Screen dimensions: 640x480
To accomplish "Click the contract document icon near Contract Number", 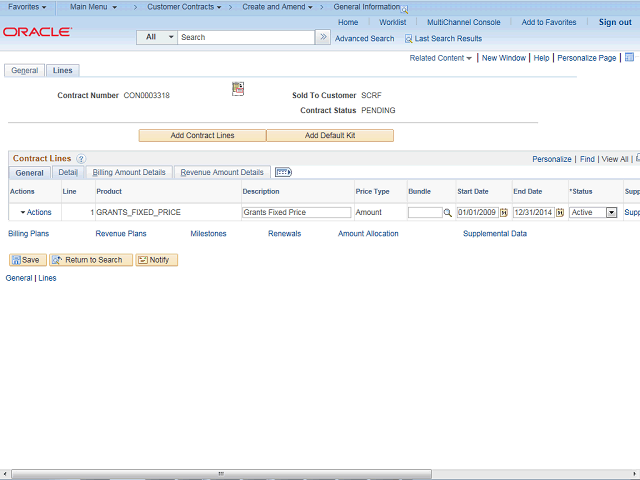I will pyautogui.click(x=238, y=89).
